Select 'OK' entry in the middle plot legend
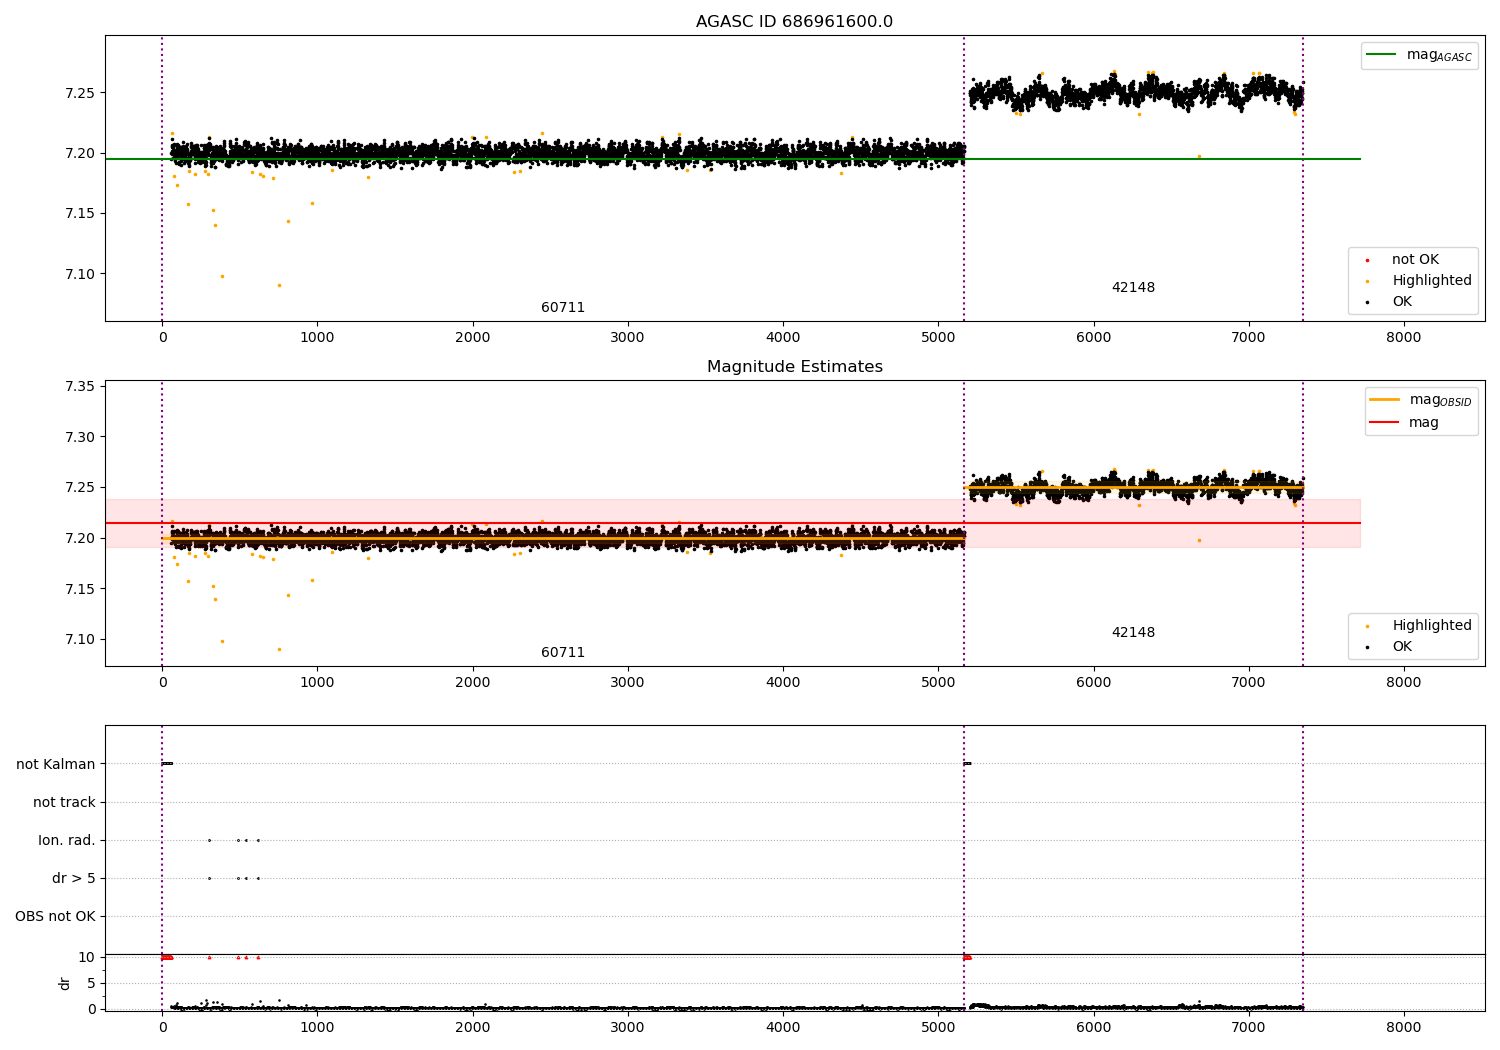 pyautogui.click(x=1402, y=647)
